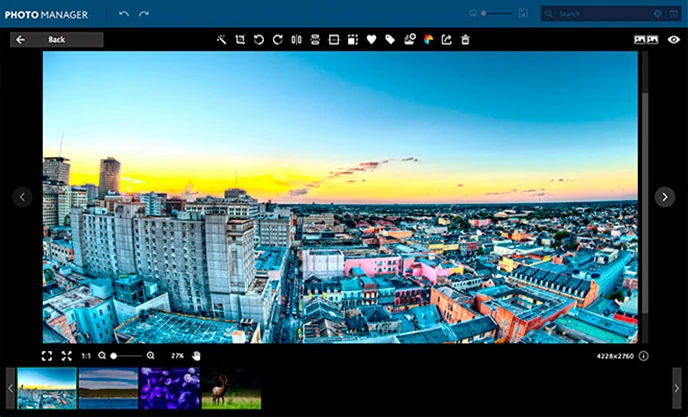Click small thumbnail size icon in header

click(x=473, y=14)
